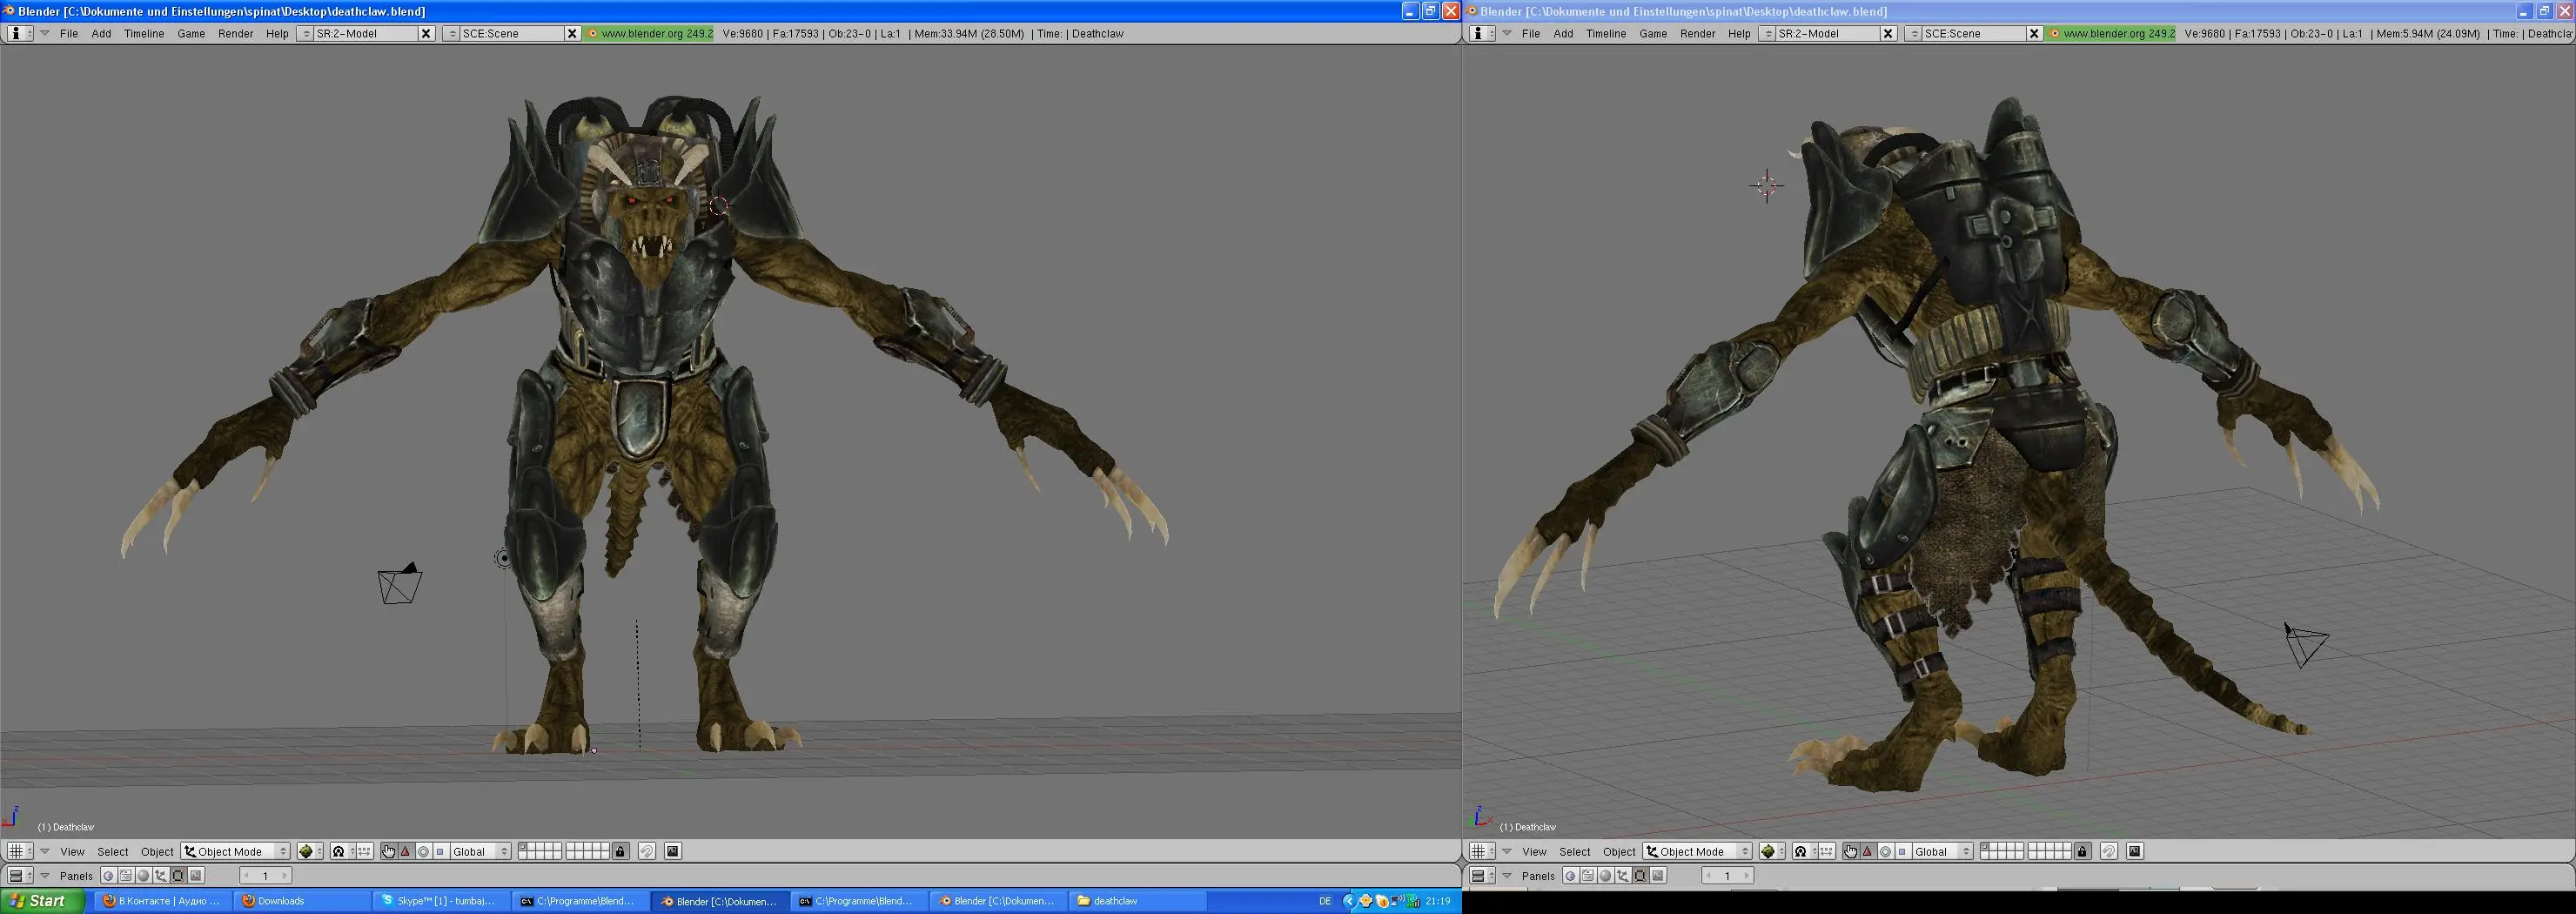Toggle layer lock icon in right 3D view
The width and height of the screenshot is (2576, 914).
click(x=2083, y=851)
